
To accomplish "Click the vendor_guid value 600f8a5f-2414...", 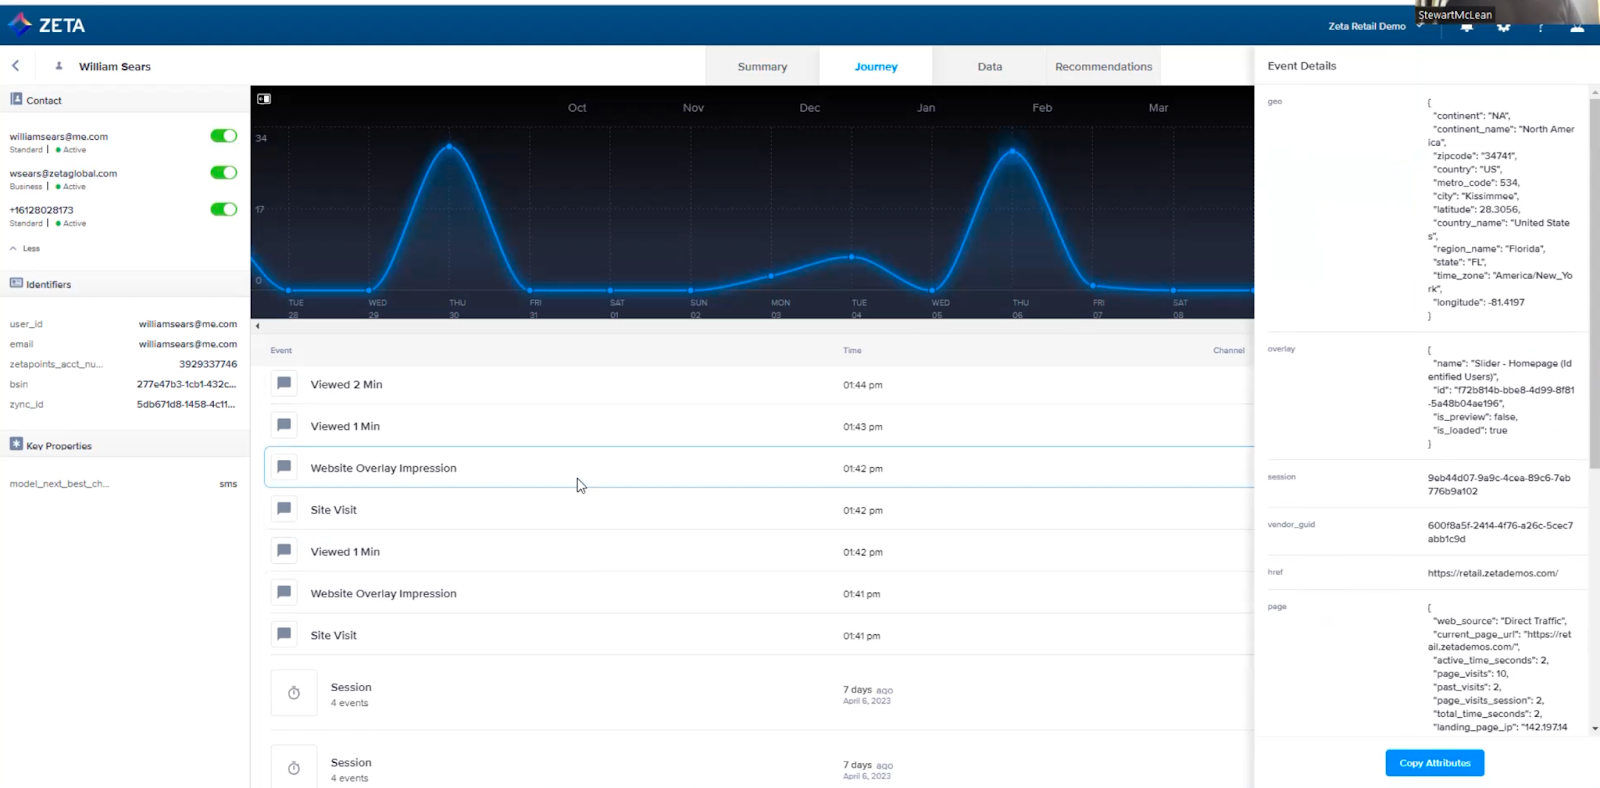I will (x=1500, y=532).
